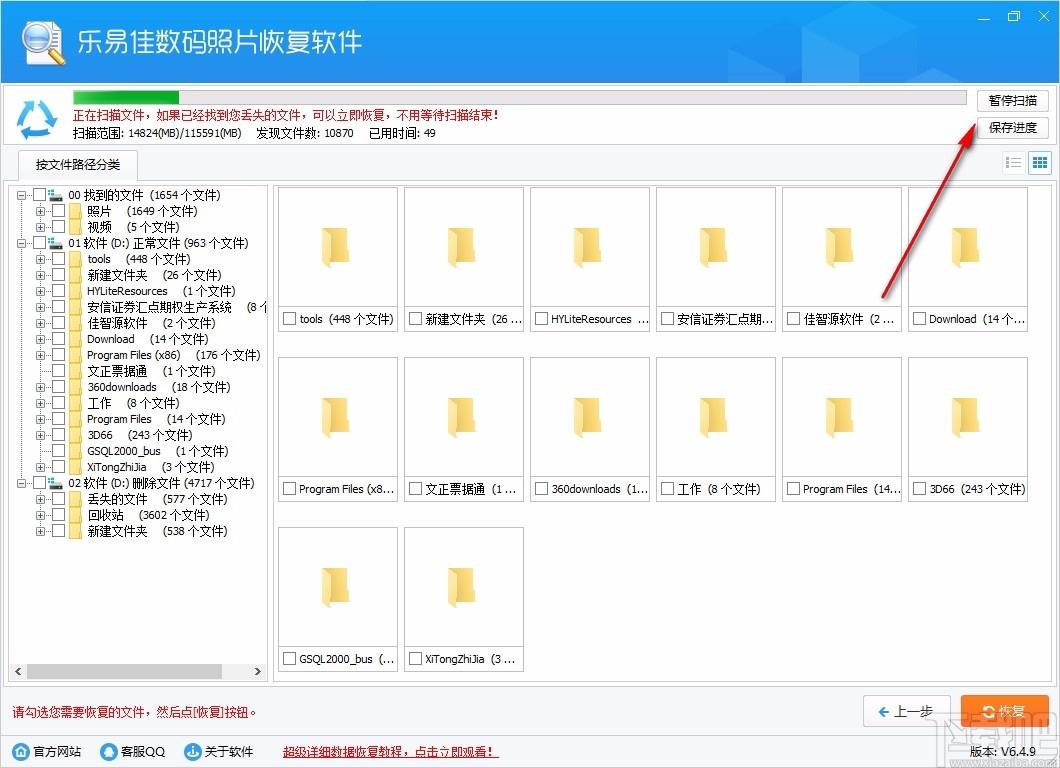
Task: Open the 超级详细数据恢复教程 link
Action: click(x=390, y=752)
